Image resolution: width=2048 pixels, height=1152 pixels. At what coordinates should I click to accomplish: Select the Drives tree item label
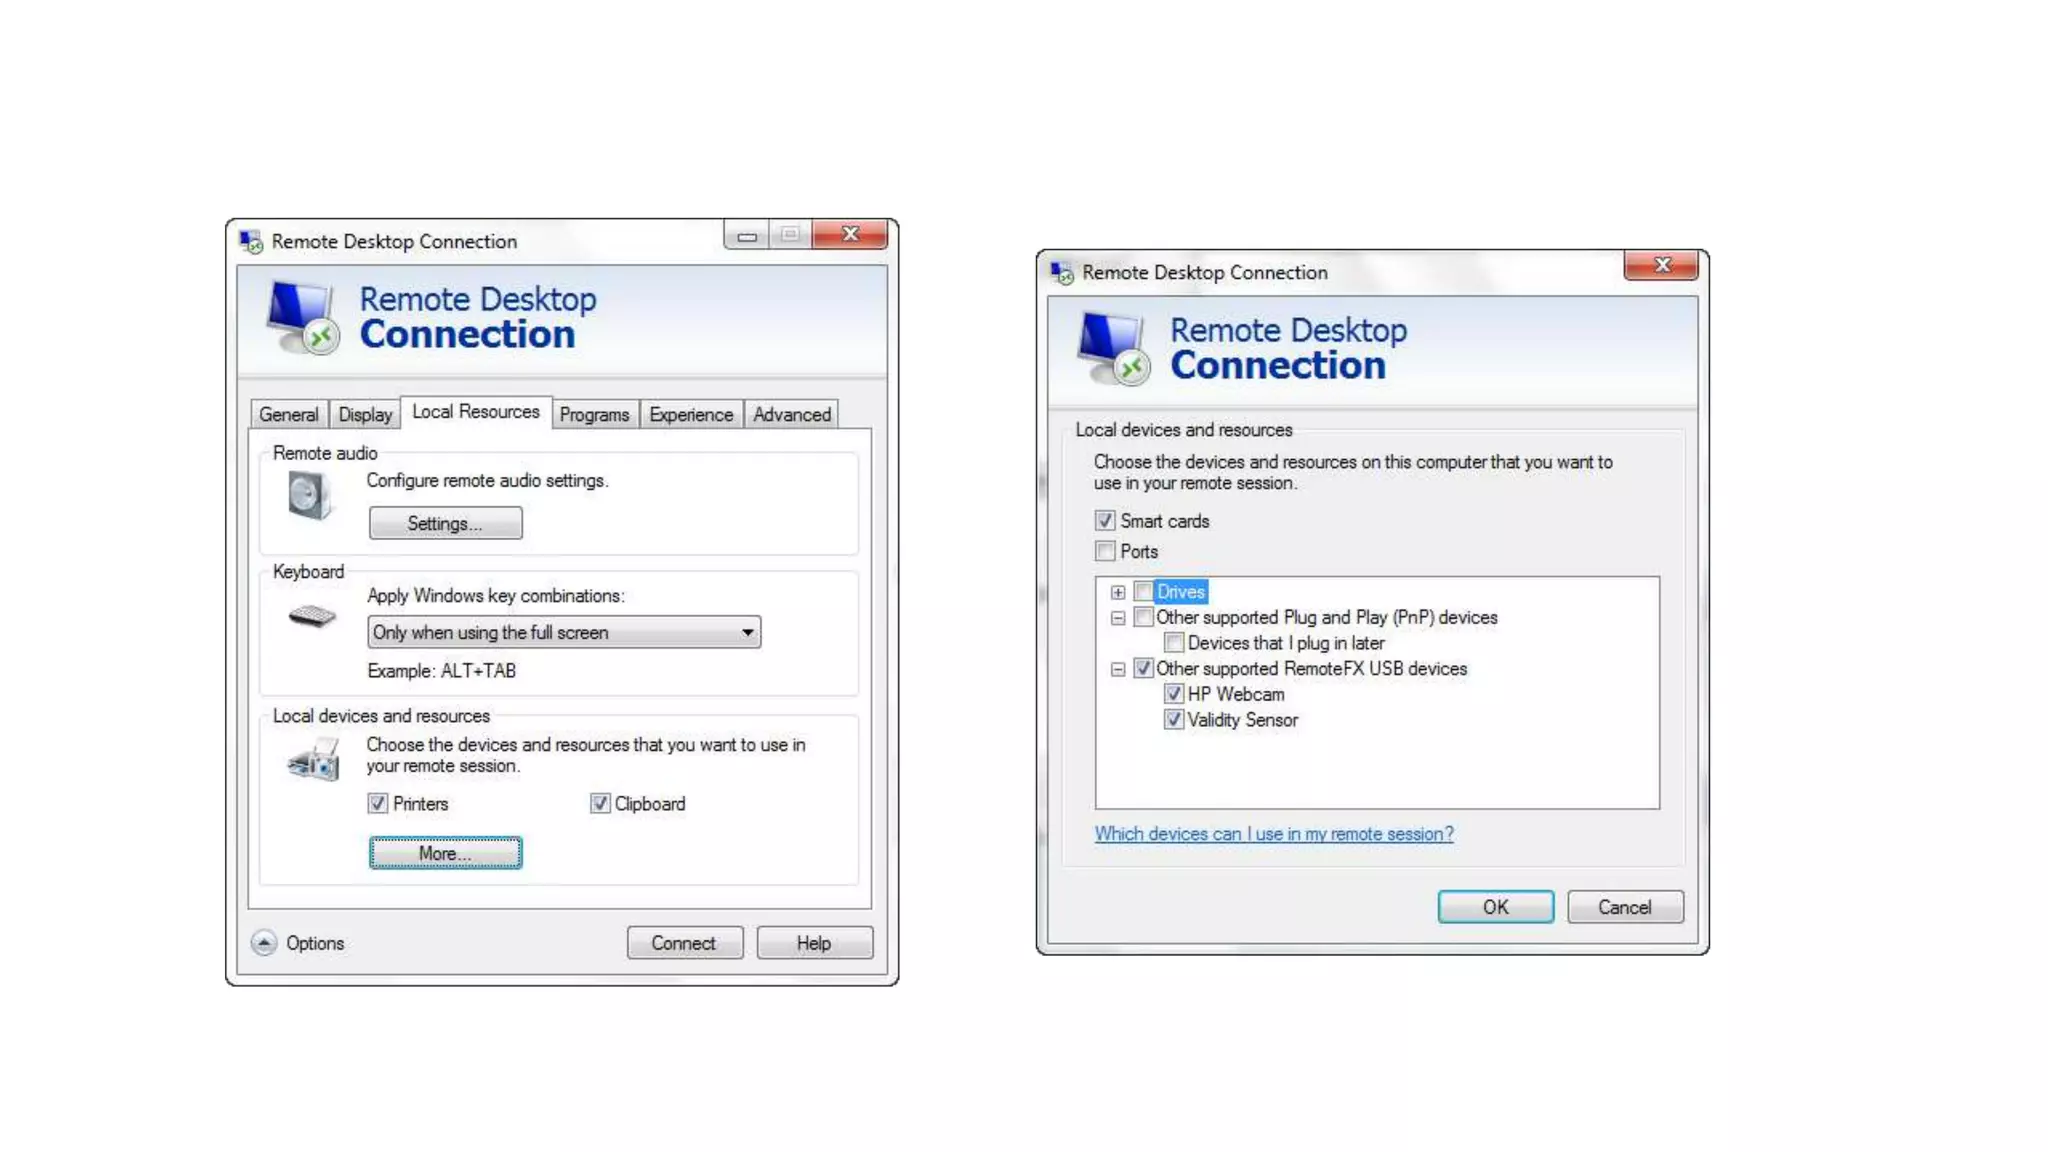(x=1181, y=592)
